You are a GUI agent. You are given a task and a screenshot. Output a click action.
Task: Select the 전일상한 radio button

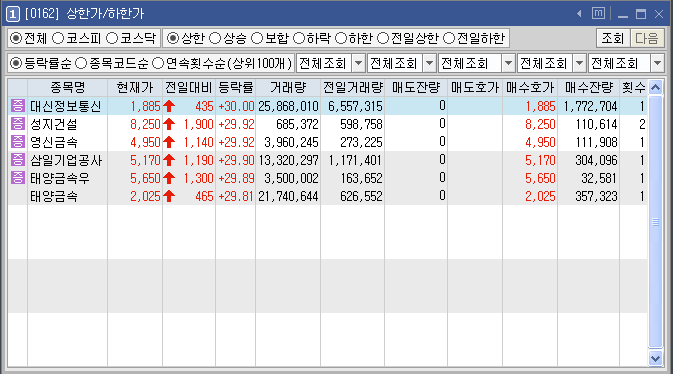pos(383,38)
